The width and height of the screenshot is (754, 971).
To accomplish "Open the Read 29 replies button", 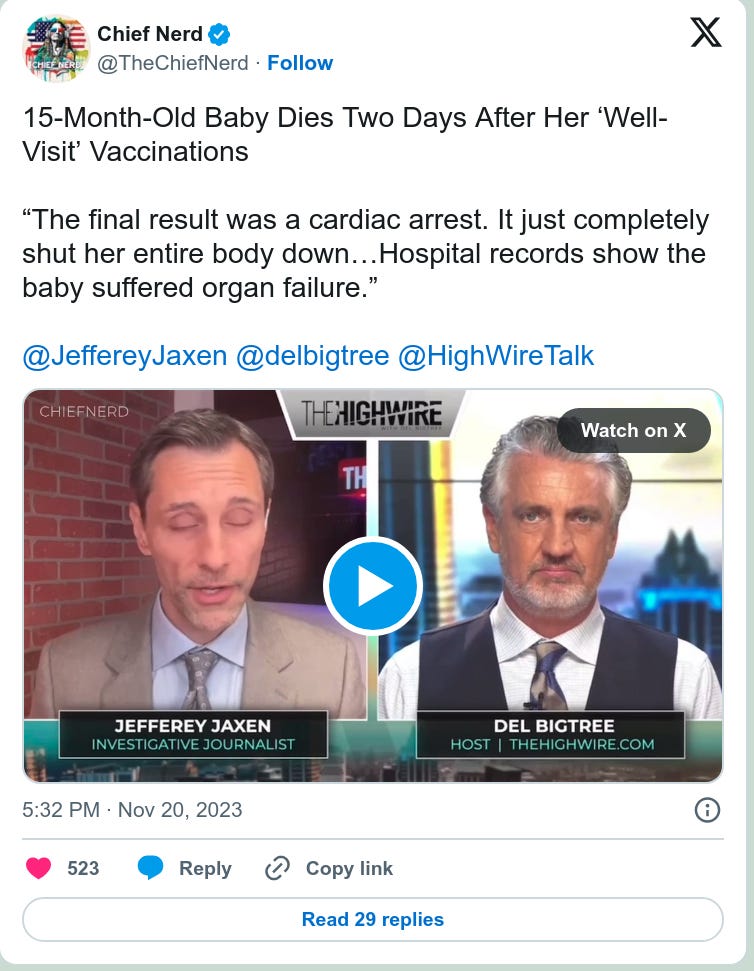I will click(373, 920).
